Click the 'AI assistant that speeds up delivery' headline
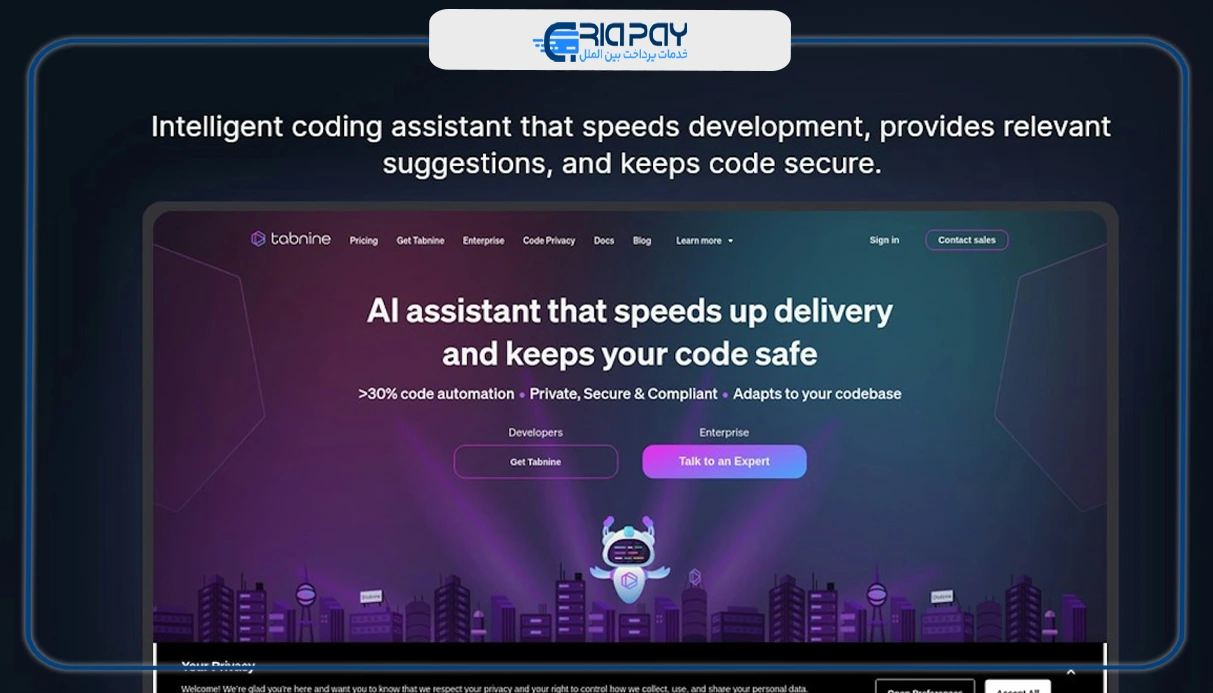The width and height of the screenshot is (1213, 693). point(630,311)
